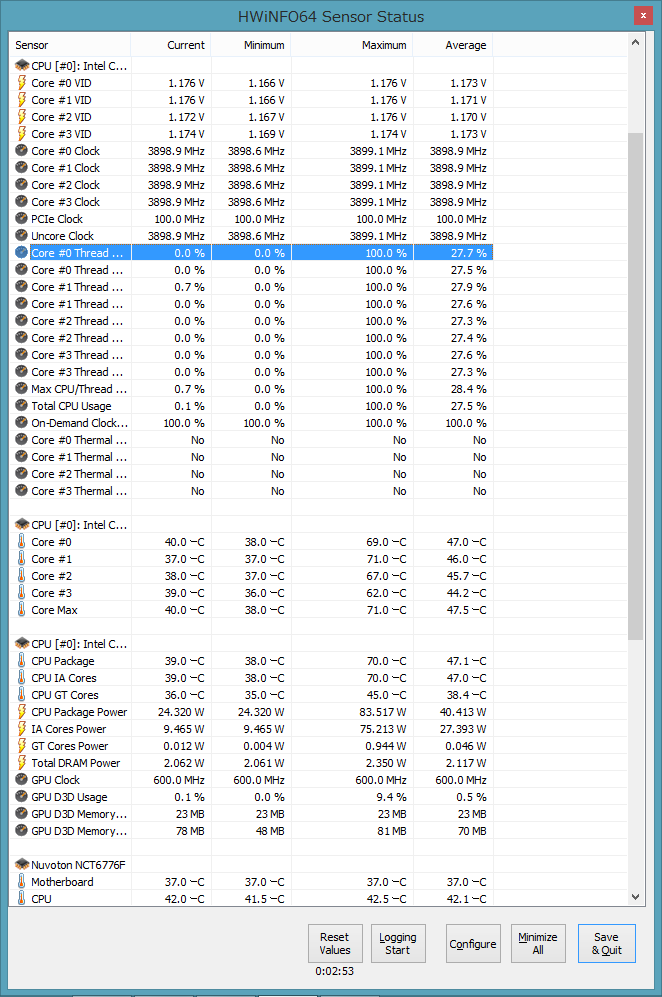Image resolution: width=662 pixels, height=997 pixels.
Task: Select the Core #3 temperature row label
Action: [x=52, y=593]
